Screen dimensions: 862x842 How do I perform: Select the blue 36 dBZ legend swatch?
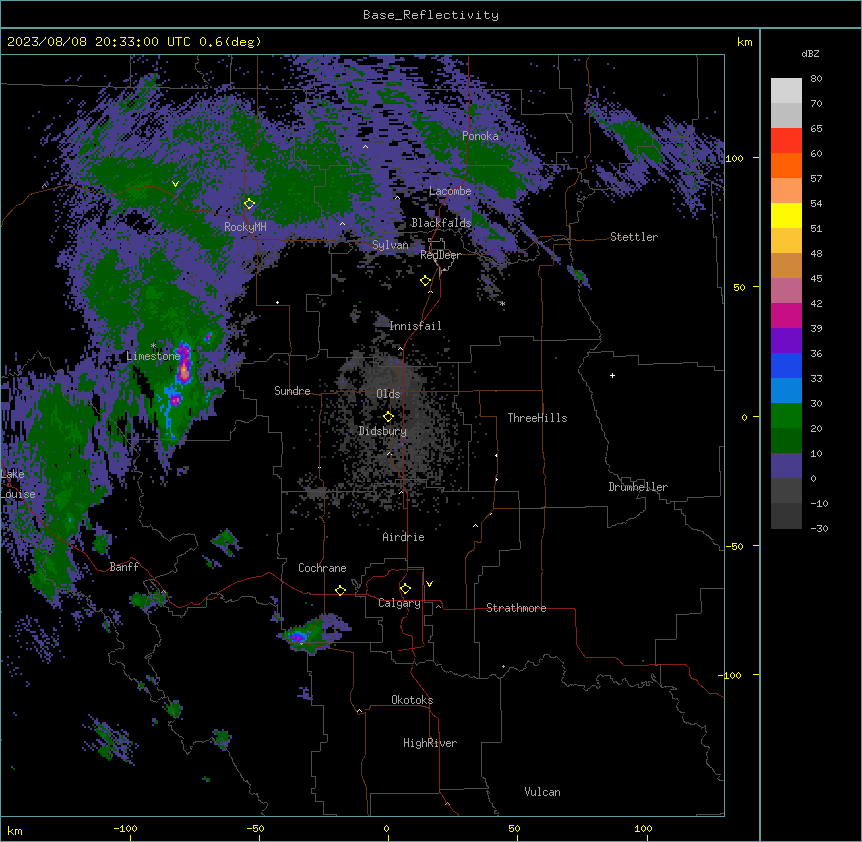[786, 365]
